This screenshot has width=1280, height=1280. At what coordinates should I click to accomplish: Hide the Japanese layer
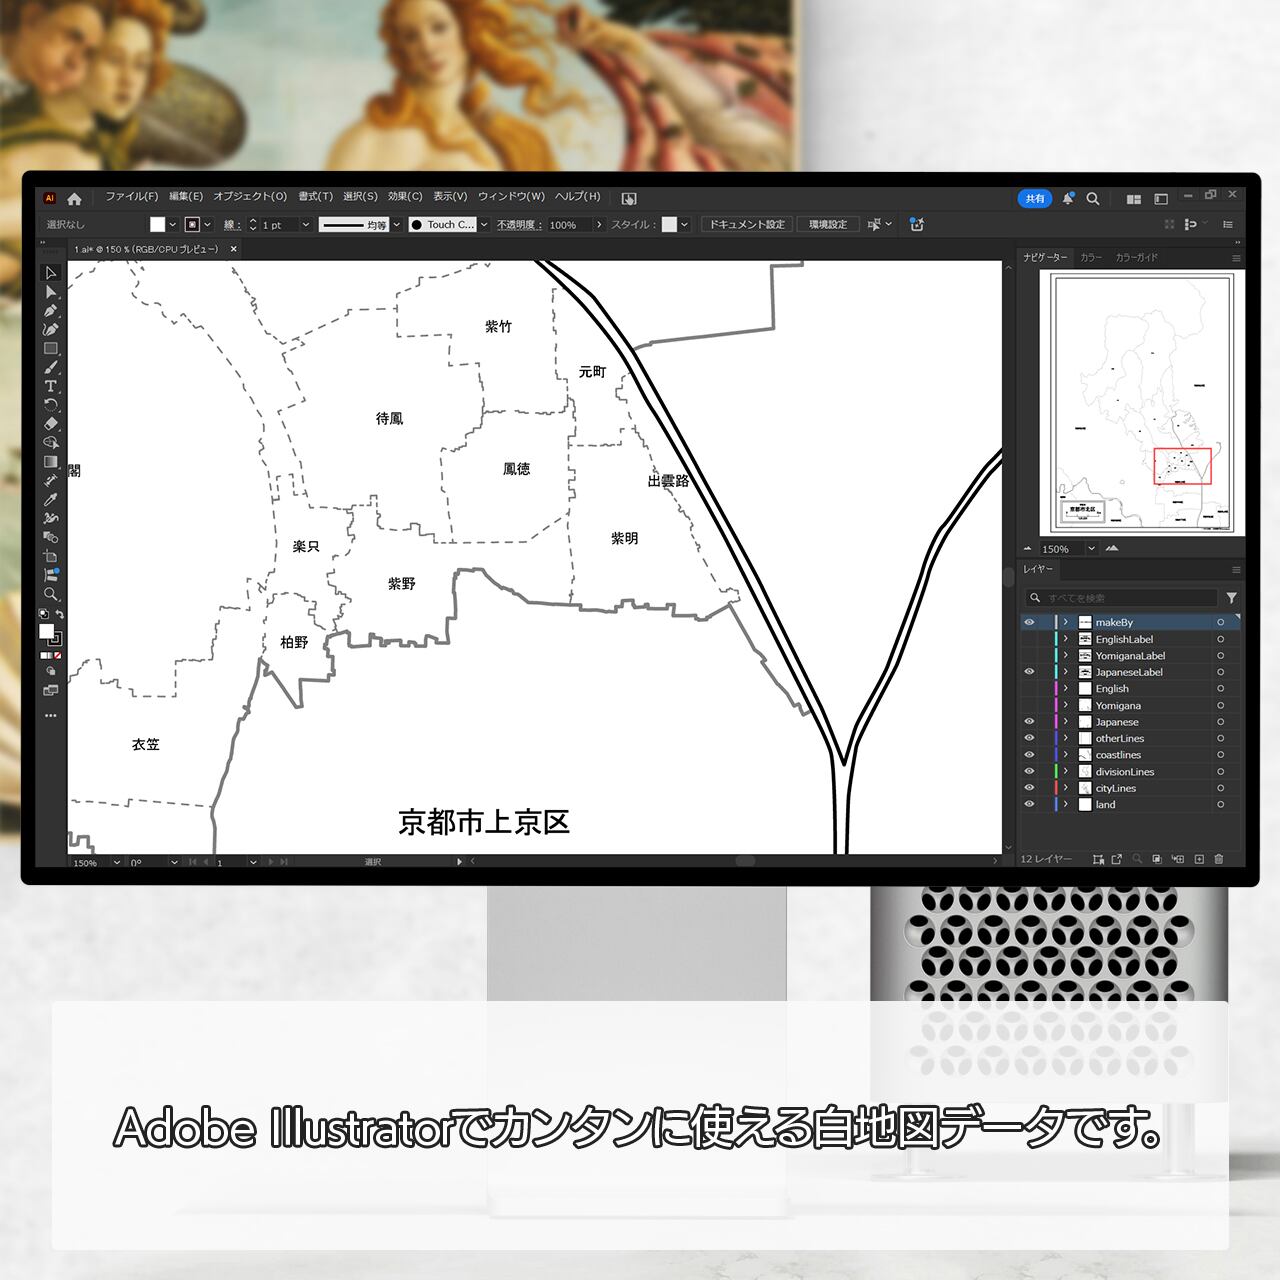[x=1029, y=722]
